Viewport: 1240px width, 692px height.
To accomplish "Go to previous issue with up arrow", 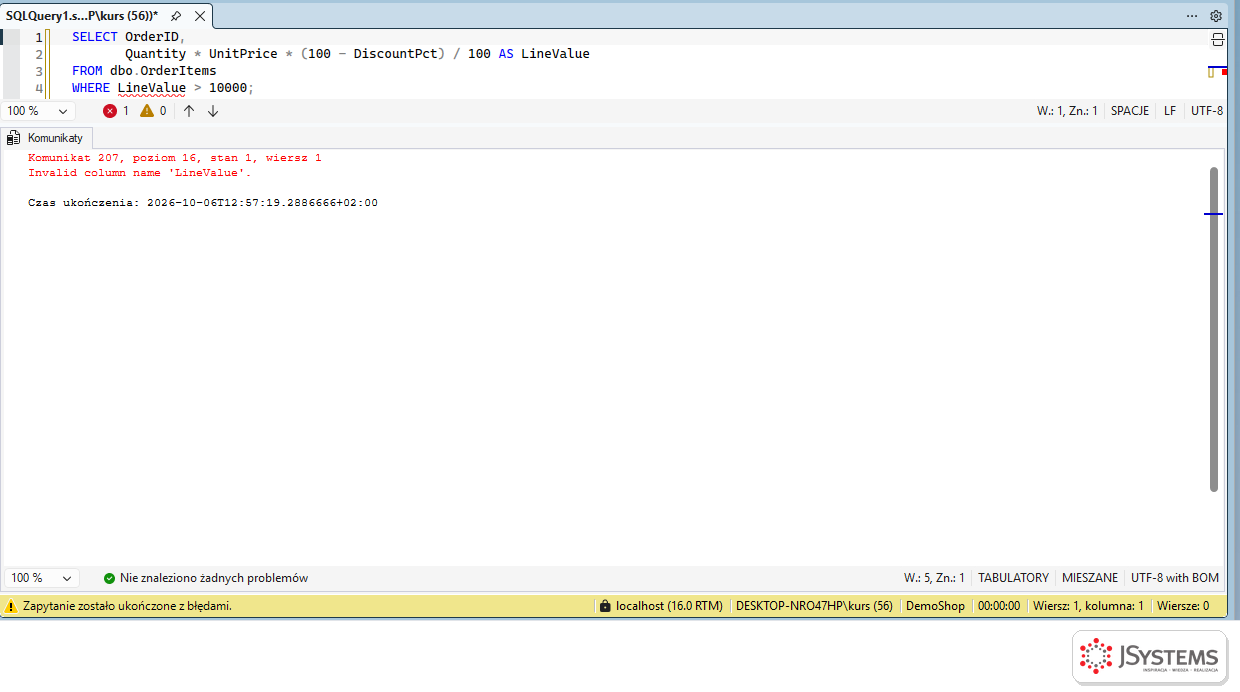I will (x=189, y=111).
